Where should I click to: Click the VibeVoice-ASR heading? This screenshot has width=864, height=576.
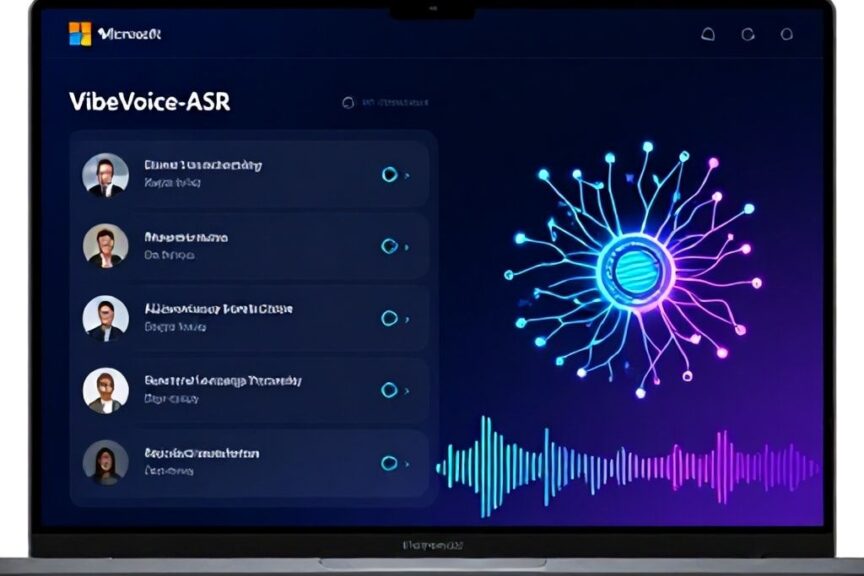click(149, 102)
